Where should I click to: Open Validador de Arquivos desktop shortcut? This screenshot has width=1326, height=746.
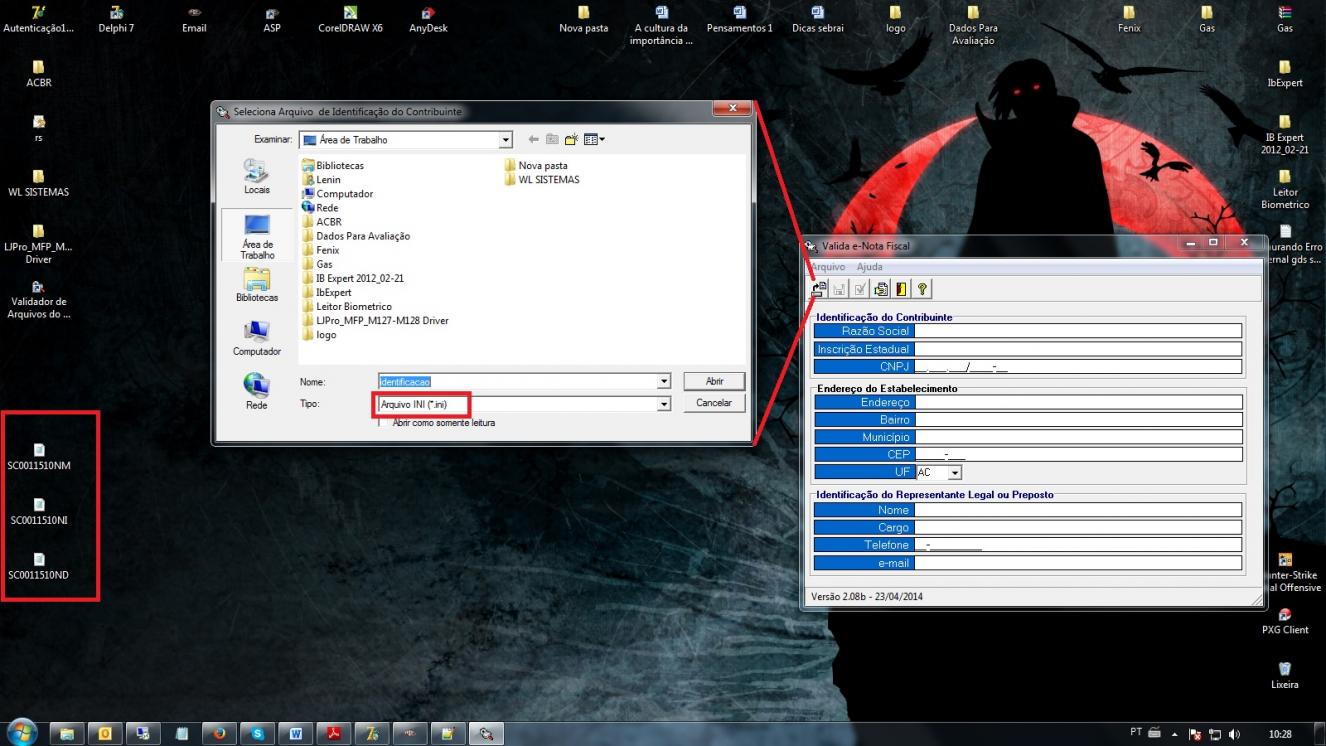point(38,300)
